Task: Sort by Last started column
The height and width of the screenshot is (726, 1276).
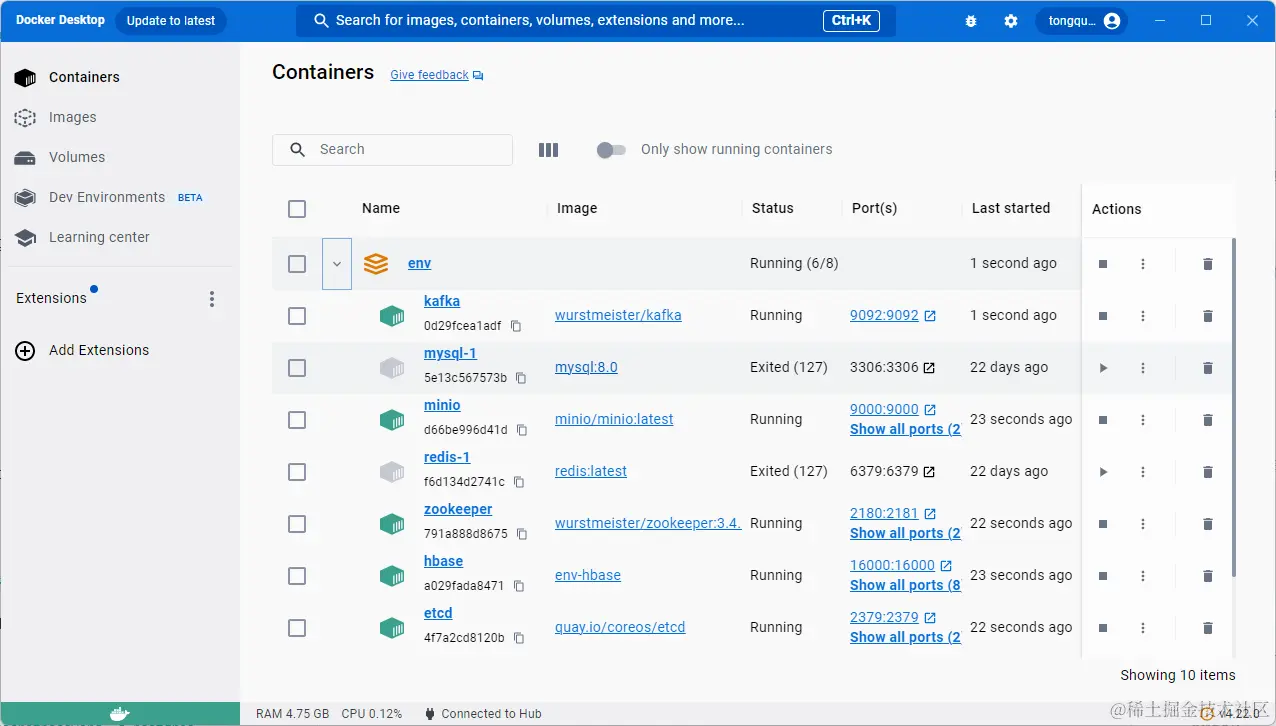Action: click(1011, 208)
